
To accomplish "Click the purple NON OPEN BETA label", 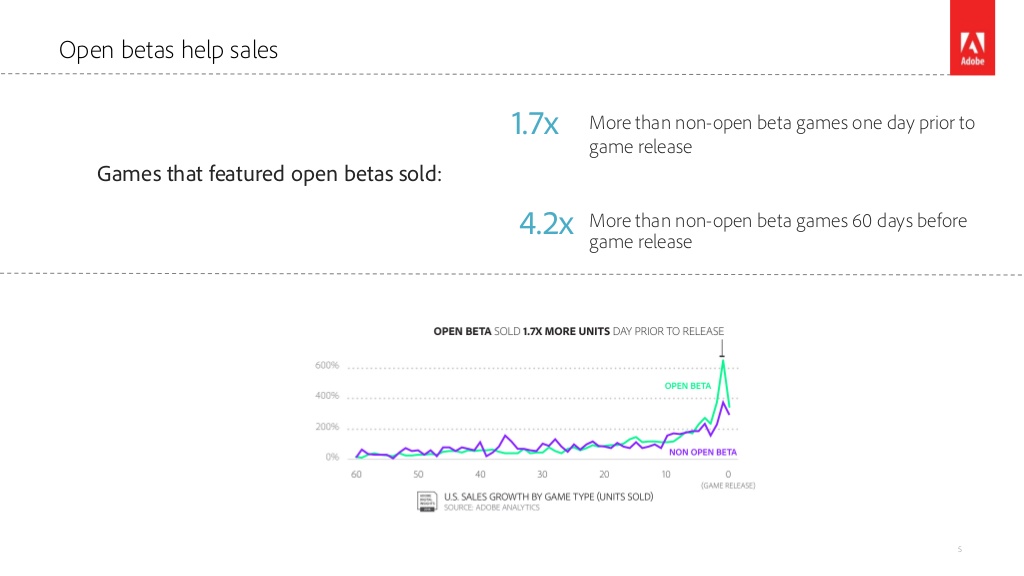I will [702, 452].
